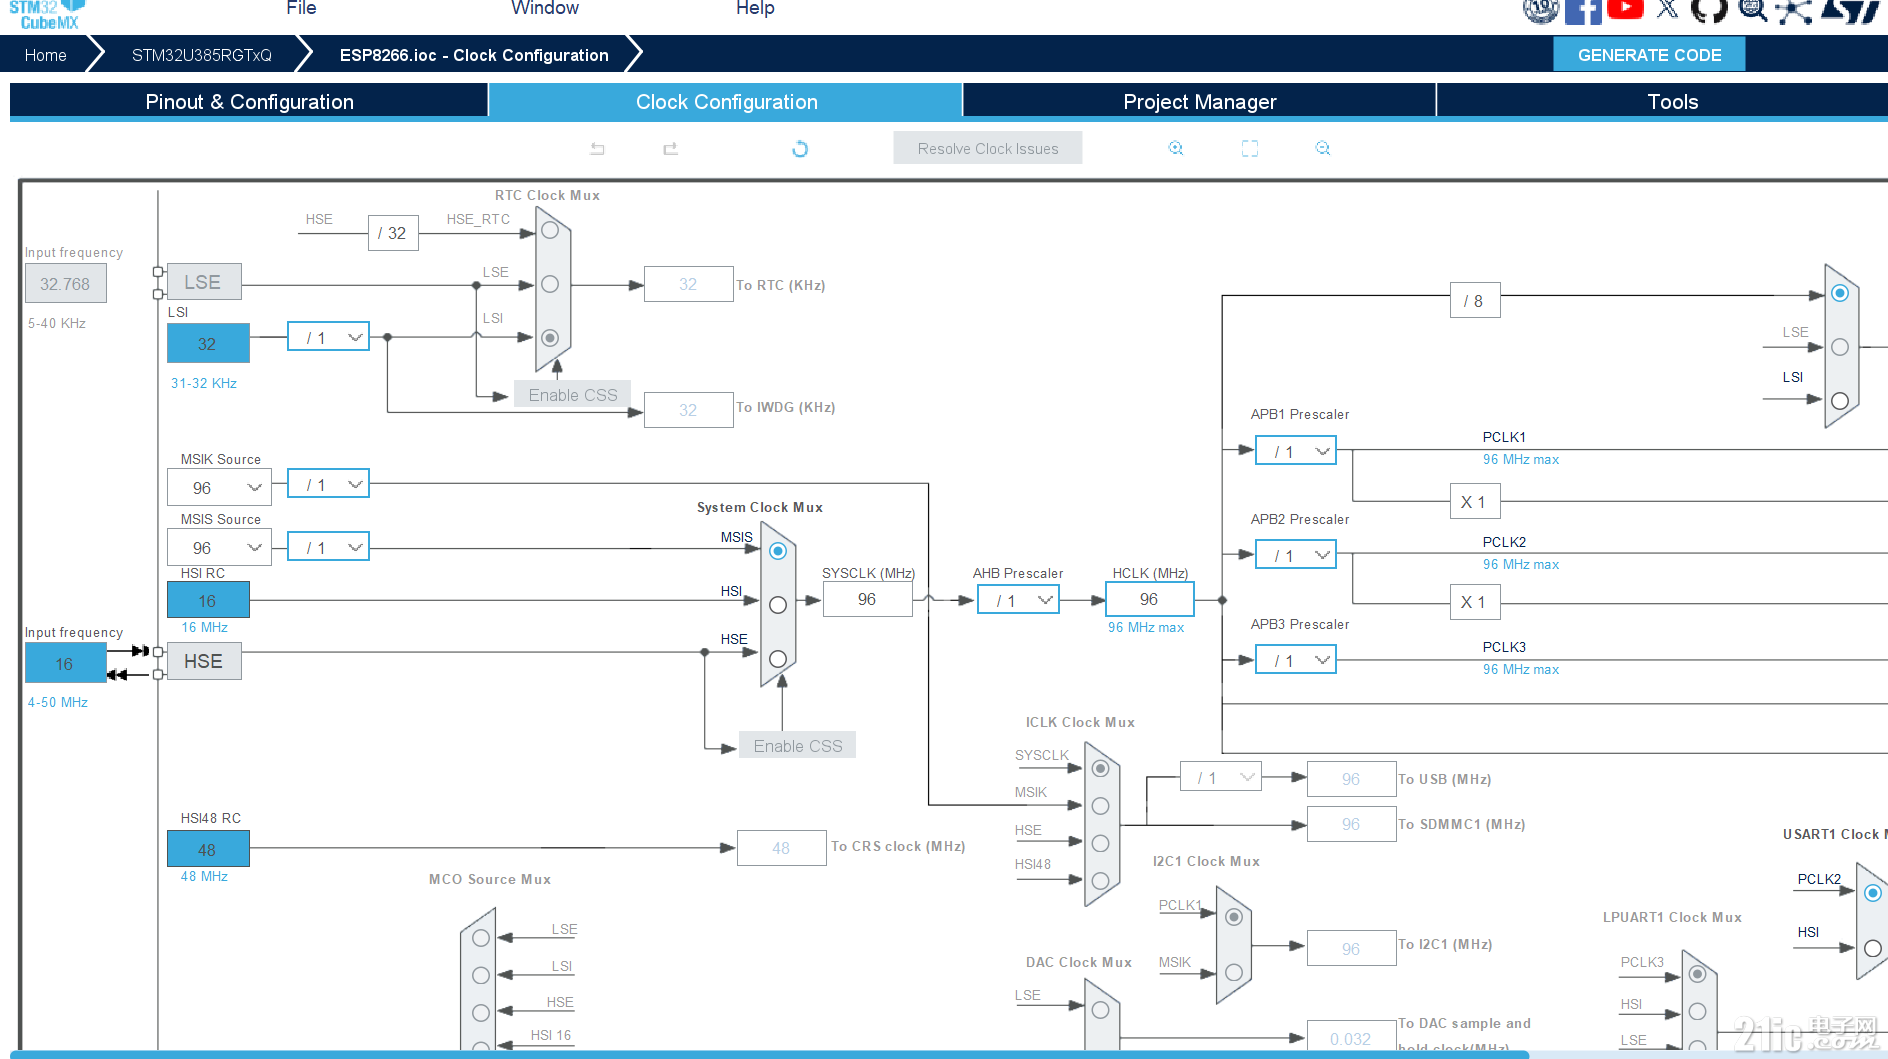Click the redo arrow in the clock toolbar
Viewport: 1888px width, 1059px height.
coord(670,149)
